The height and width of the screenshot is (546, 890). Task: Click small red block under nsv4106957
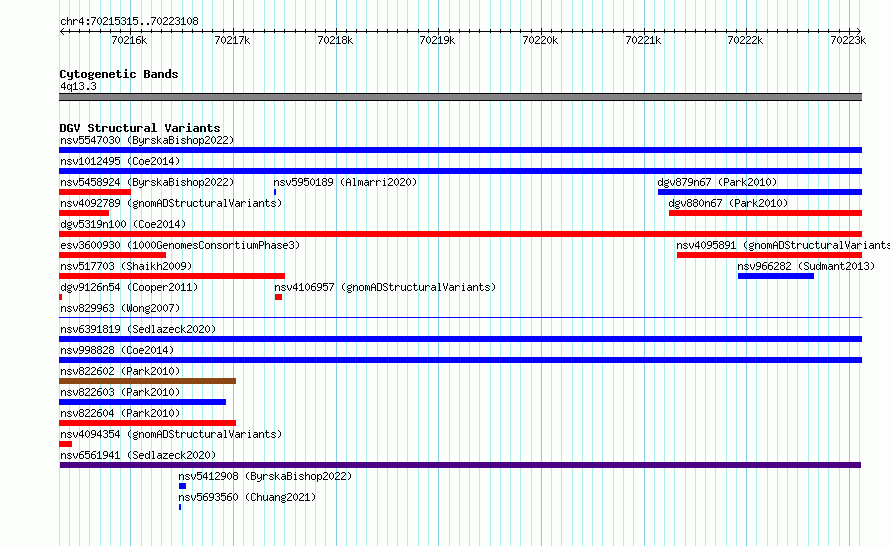pos(278,297)
